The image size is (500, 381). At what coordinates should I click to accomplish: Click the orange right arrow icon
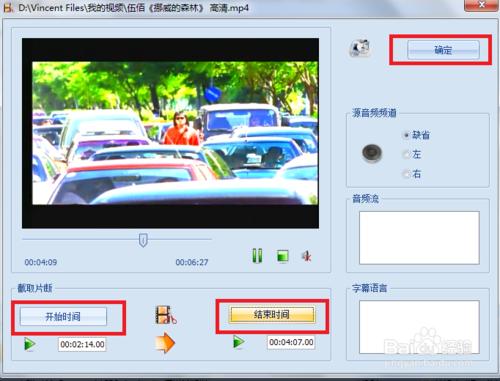[x=165, y=343]
